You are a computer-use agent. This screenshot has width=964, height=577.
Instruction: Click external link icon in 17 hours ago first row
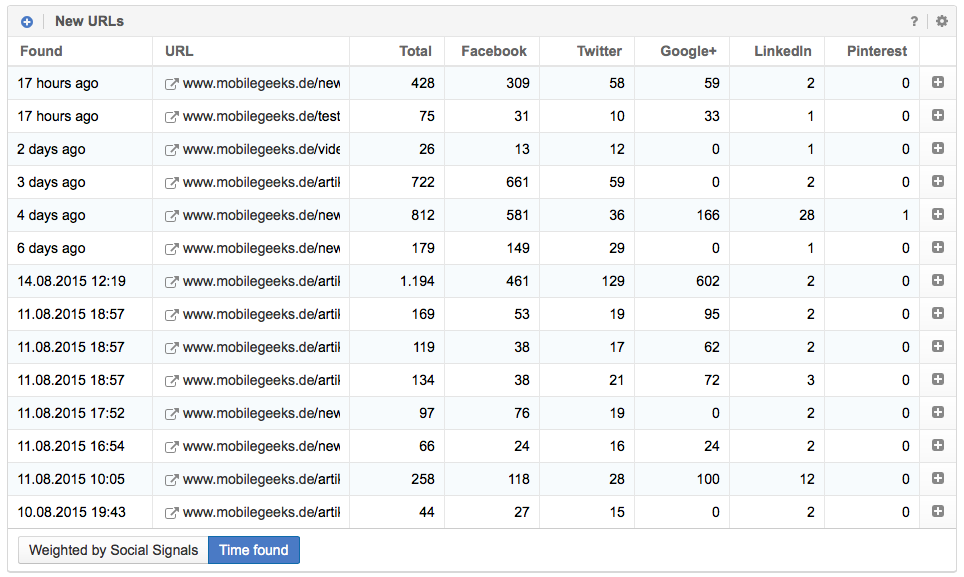pos(172,84)
